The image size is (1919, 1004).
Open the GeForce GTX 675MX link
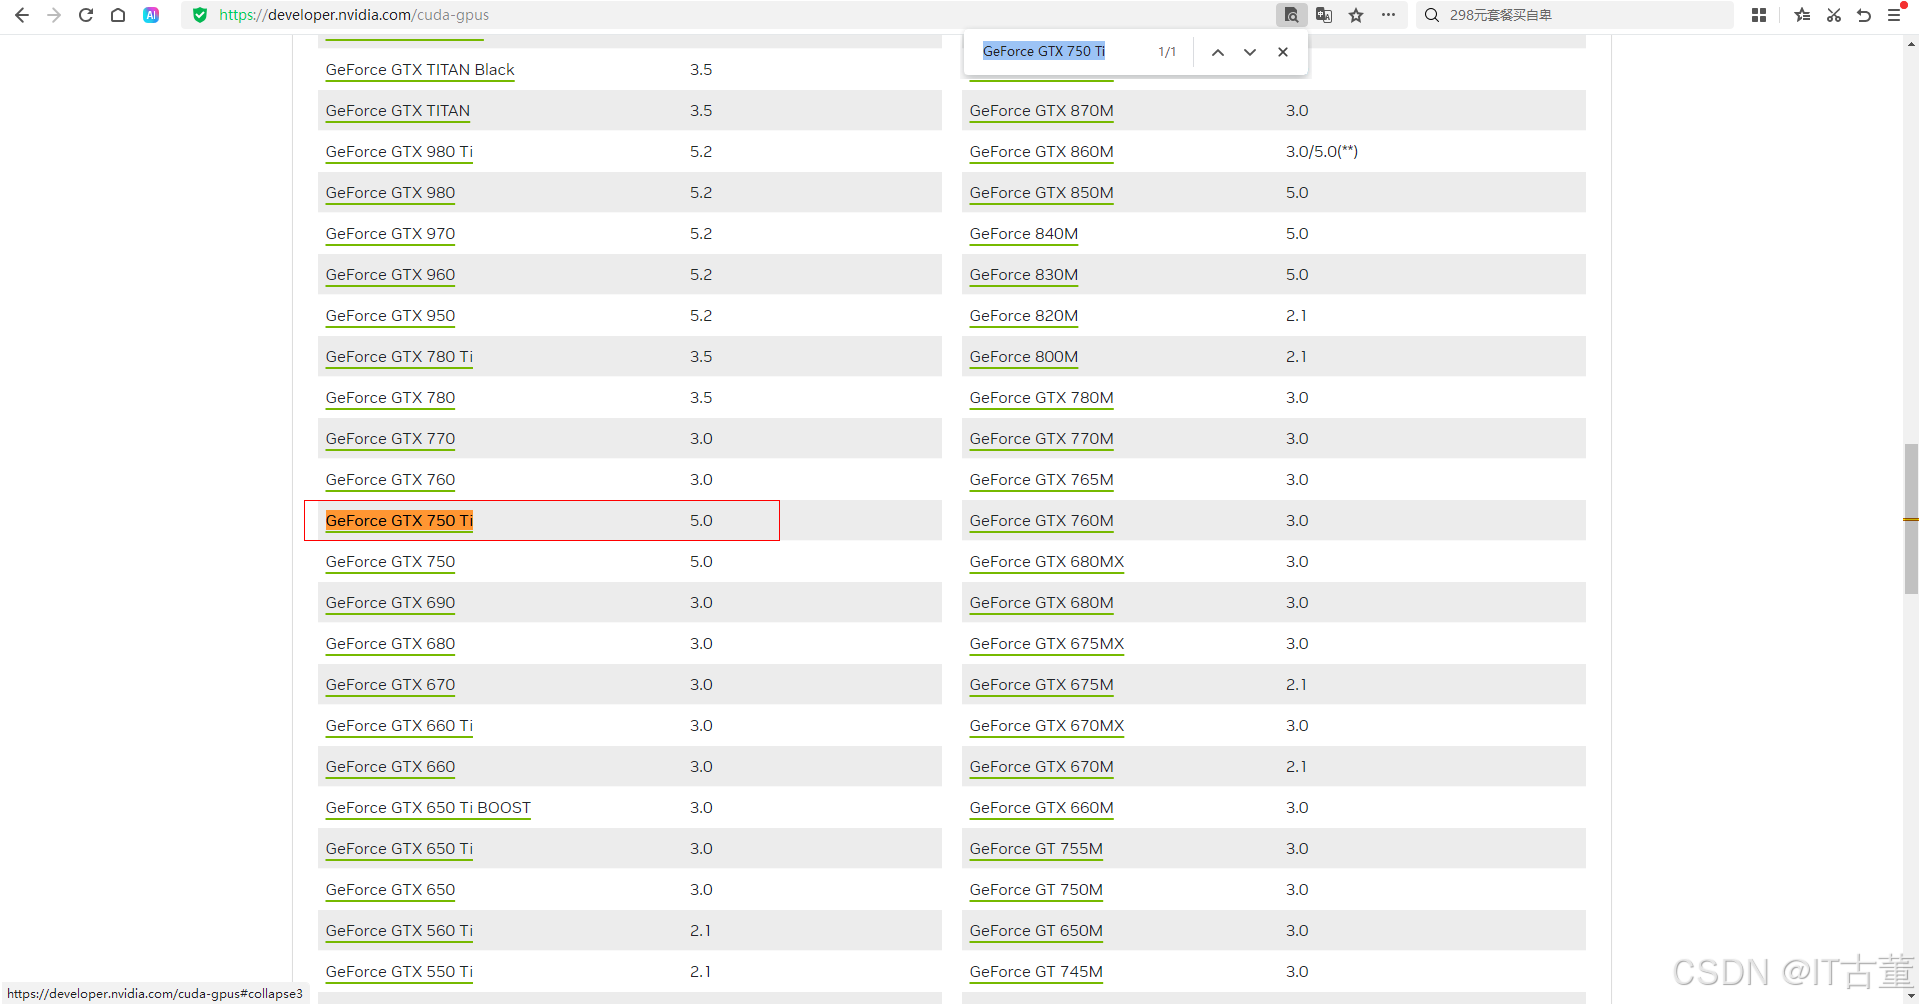tap(1047, 644)
